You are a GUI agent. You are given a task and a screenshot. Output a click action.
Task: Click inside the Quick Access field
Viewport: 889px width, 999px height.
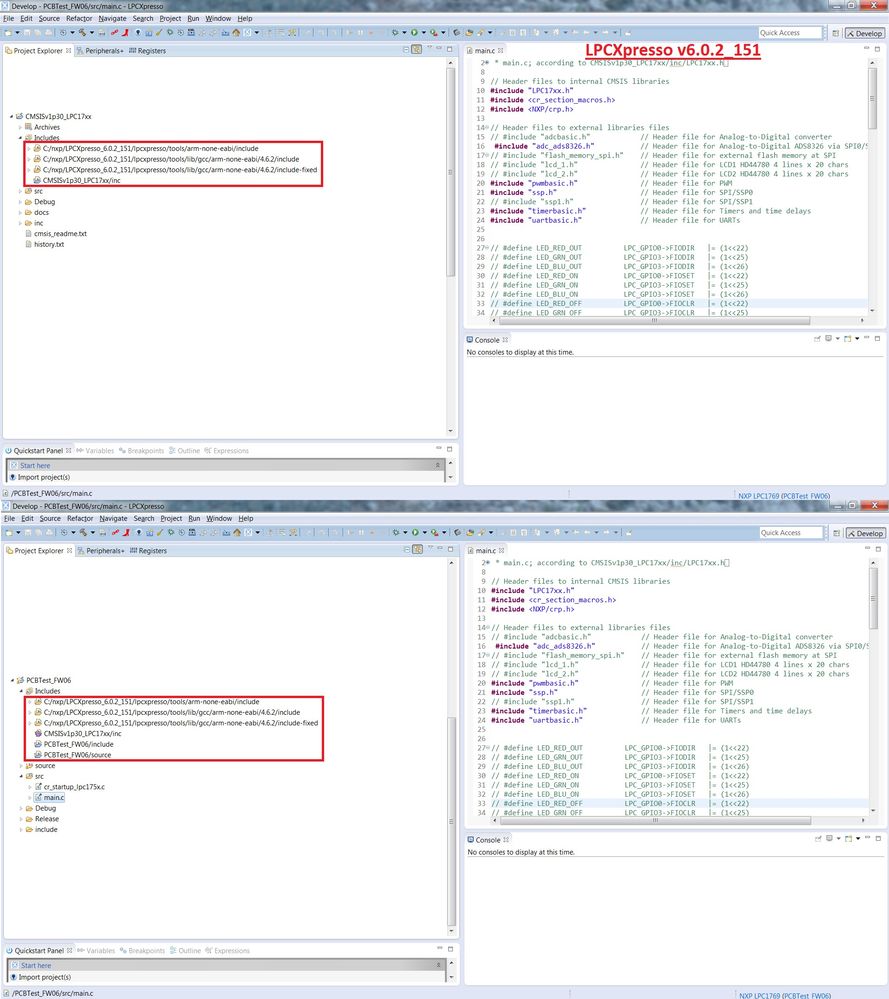[x=790, y=33]
